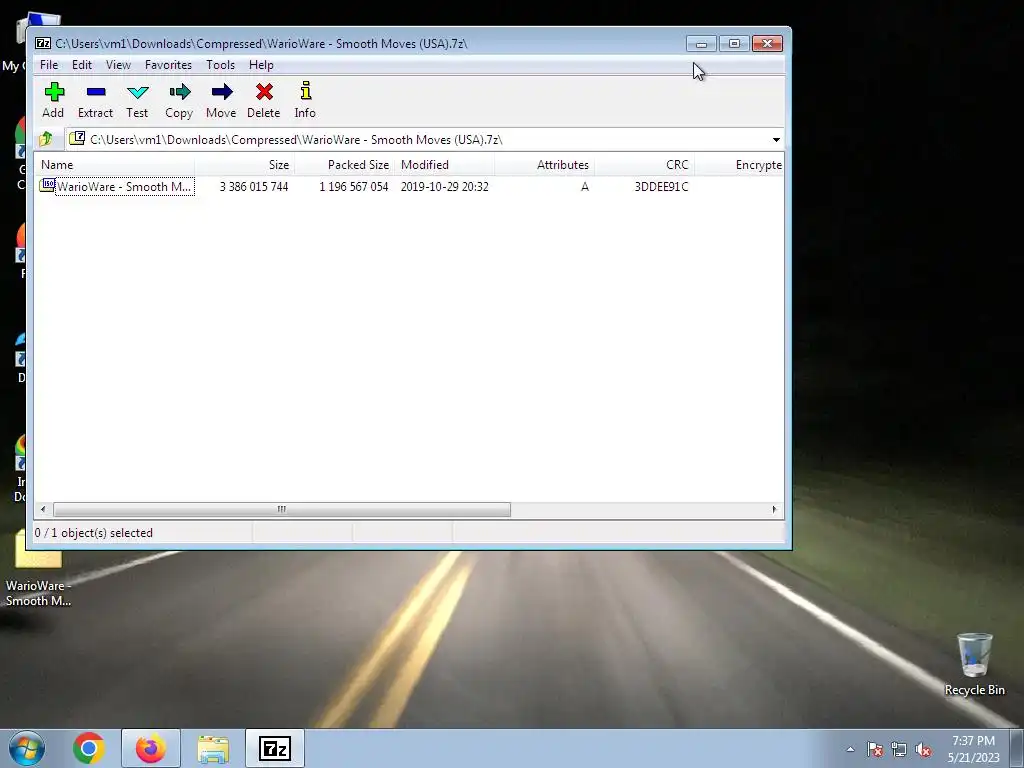The width and height of the screenshot is (1024, 768).
Task: Sort by the Packed Size column header
Action: pos(344,165)
